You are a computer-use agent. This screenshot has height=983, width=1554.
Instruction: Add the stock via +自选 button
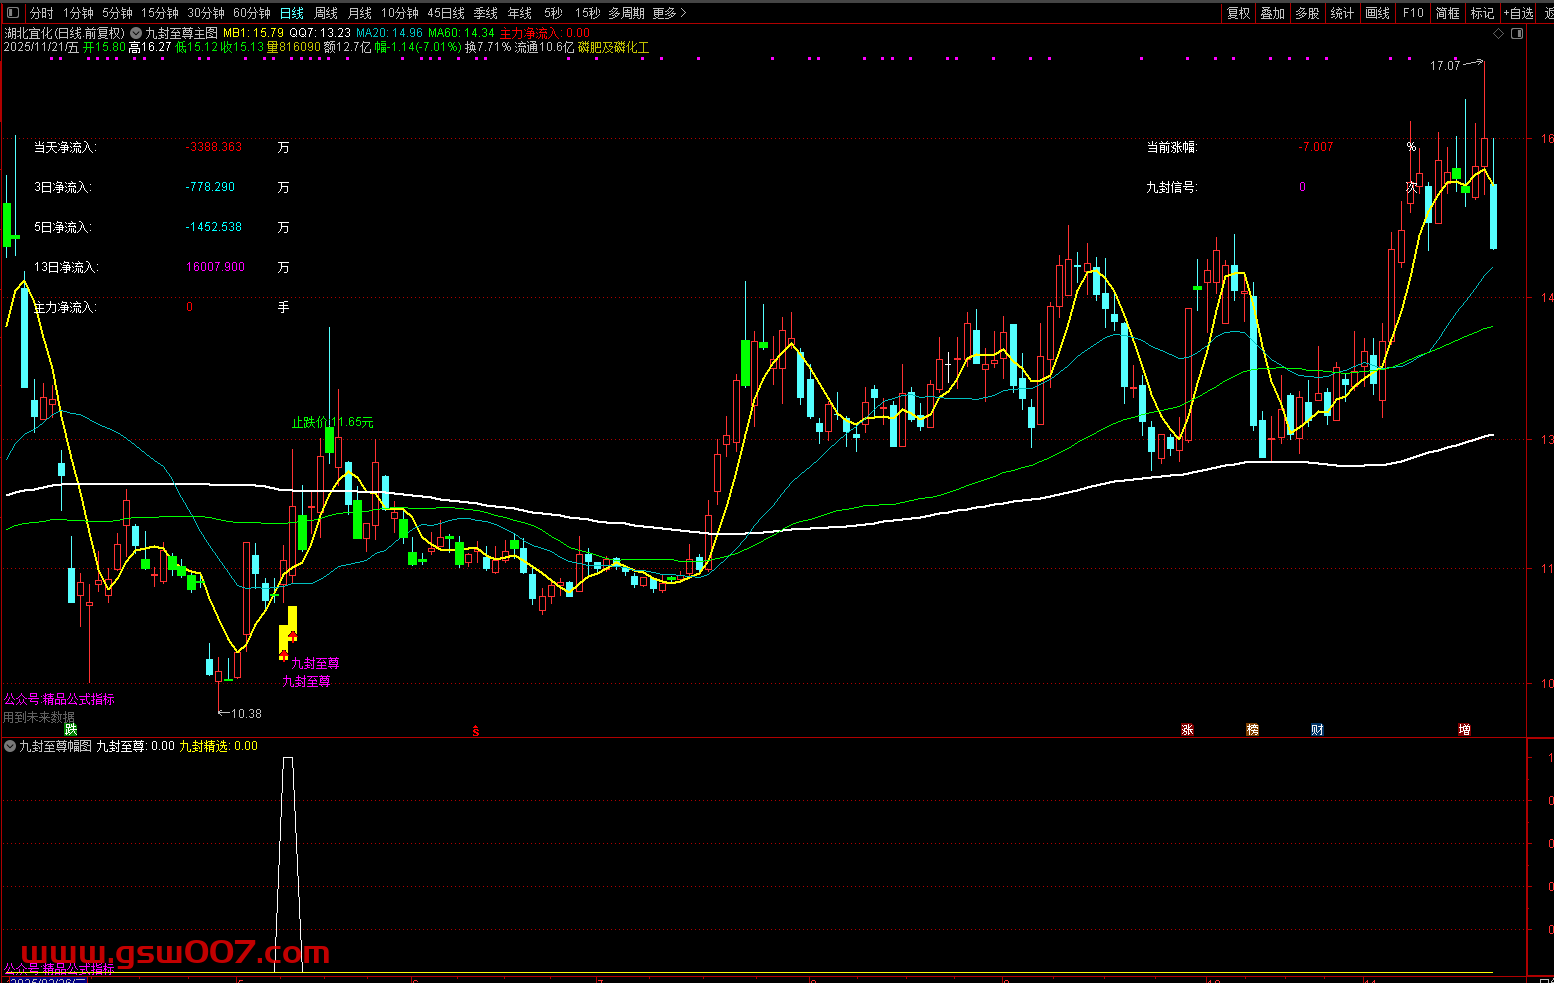1518,13
